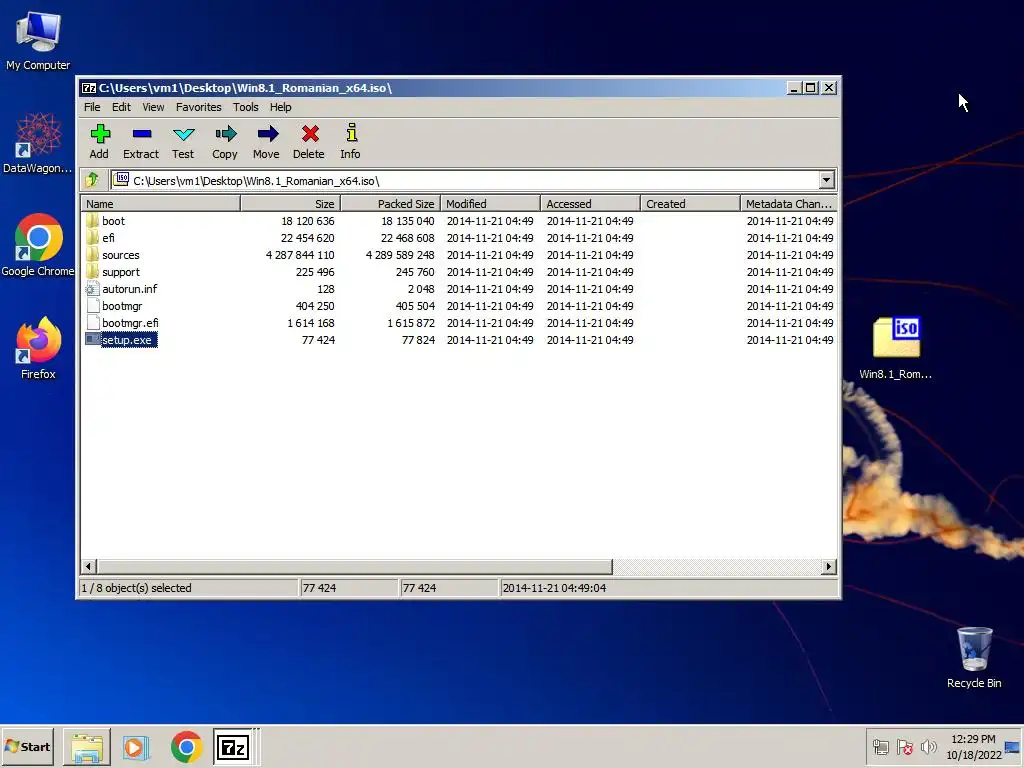1024x768 pixels.
Task: Sort by Packed Size column header
Action: coord(391,204)
